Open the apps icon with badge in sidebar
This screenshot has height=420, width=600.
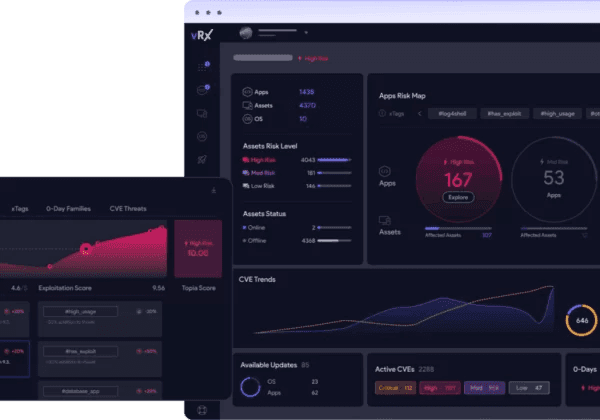click(x=203, y=90)
